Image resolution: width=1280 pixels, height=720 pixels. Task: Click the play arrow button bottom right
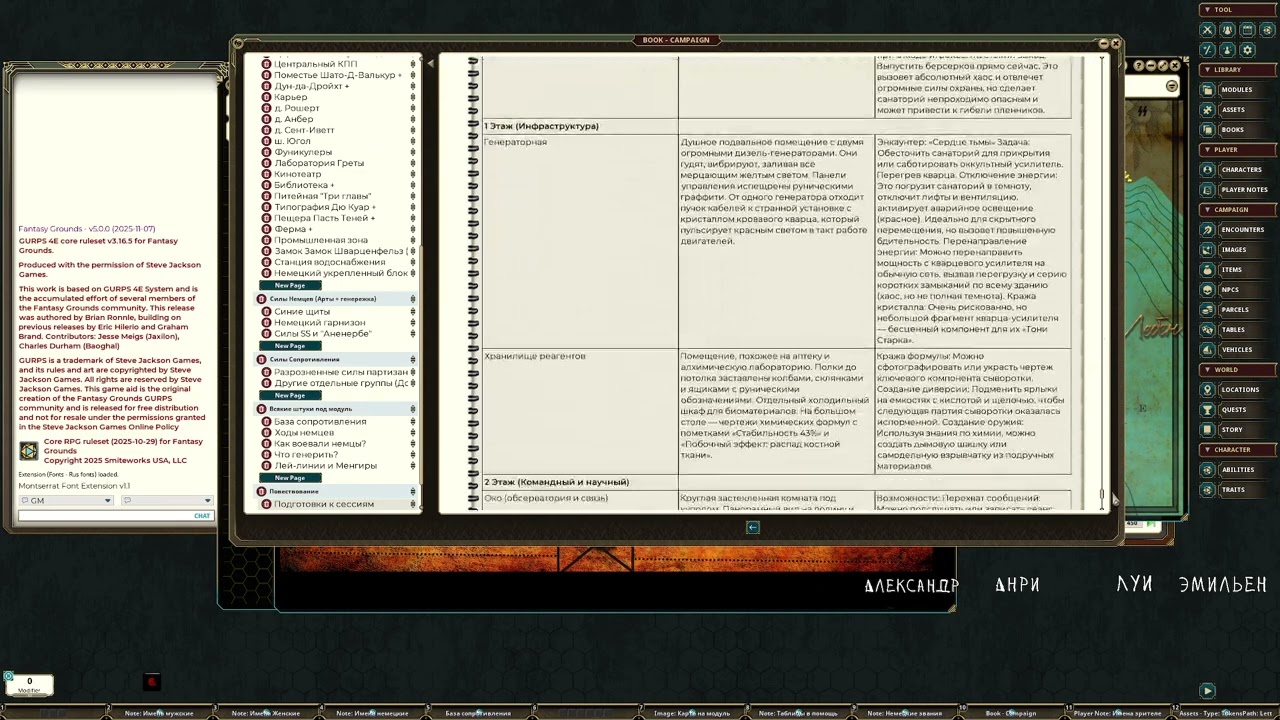[1207, 691]
